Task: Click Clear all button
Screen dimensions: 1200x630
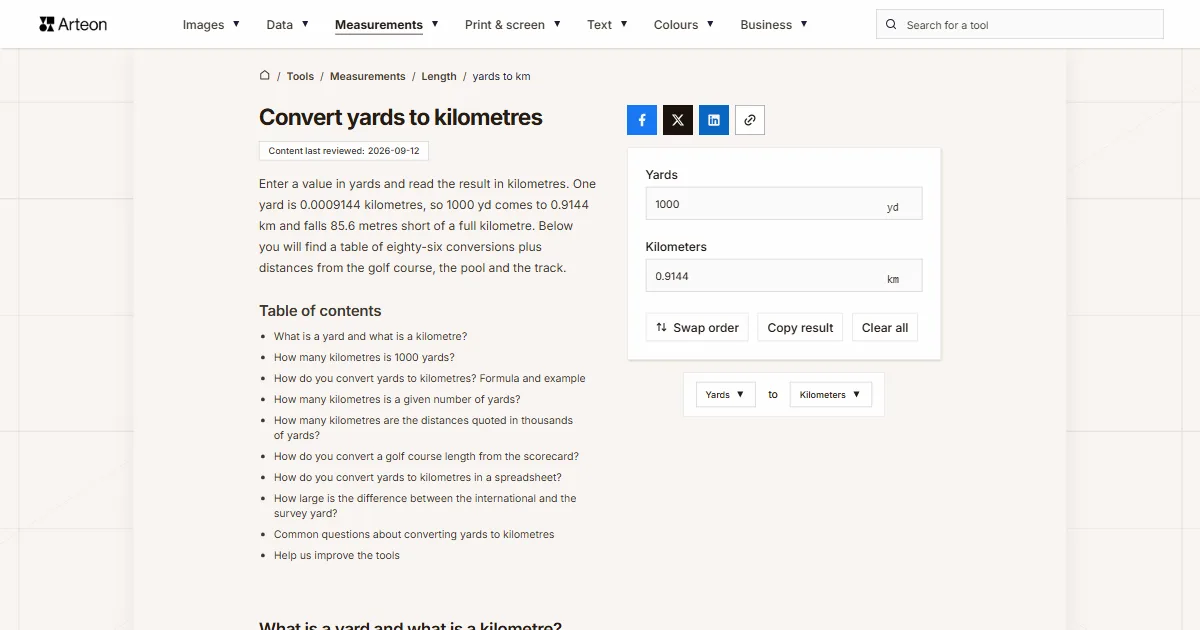Action: click(x=885, y=327)
